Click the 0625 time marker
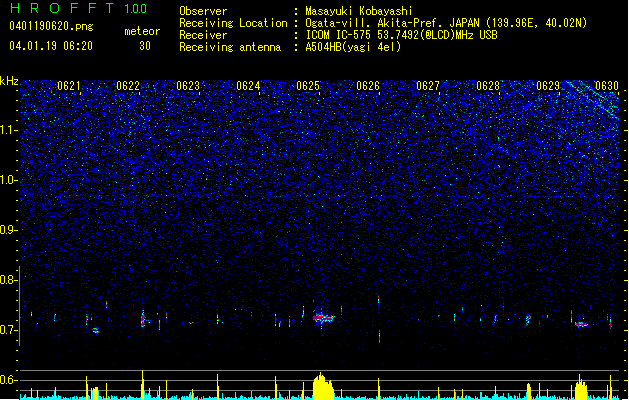This screenshot has height=400, width=629. coord(308,86)
